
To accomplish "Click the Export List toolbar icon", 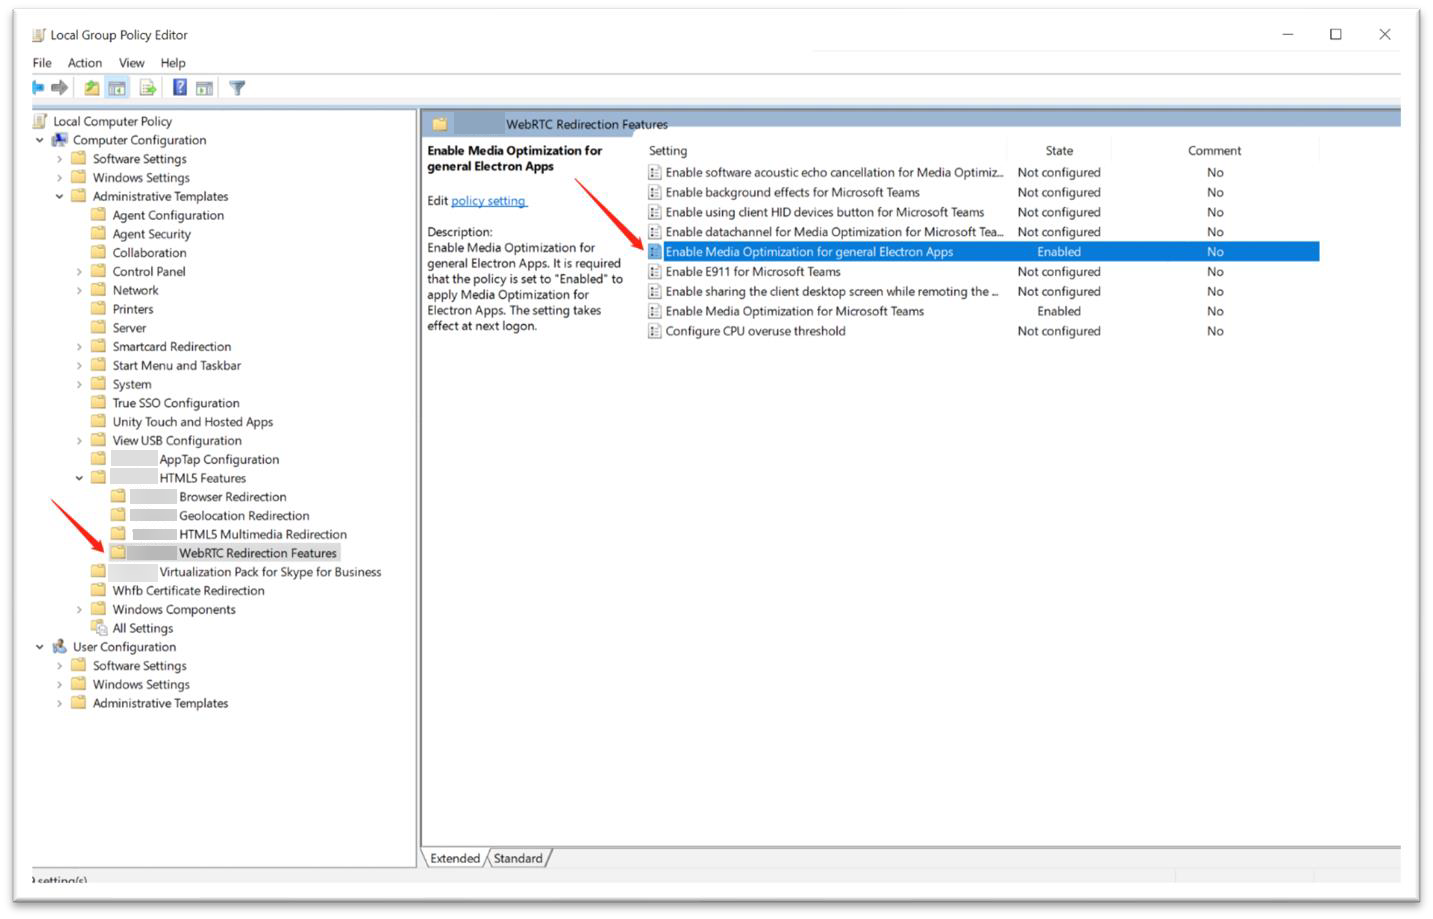I will click(x=148, y=88).
